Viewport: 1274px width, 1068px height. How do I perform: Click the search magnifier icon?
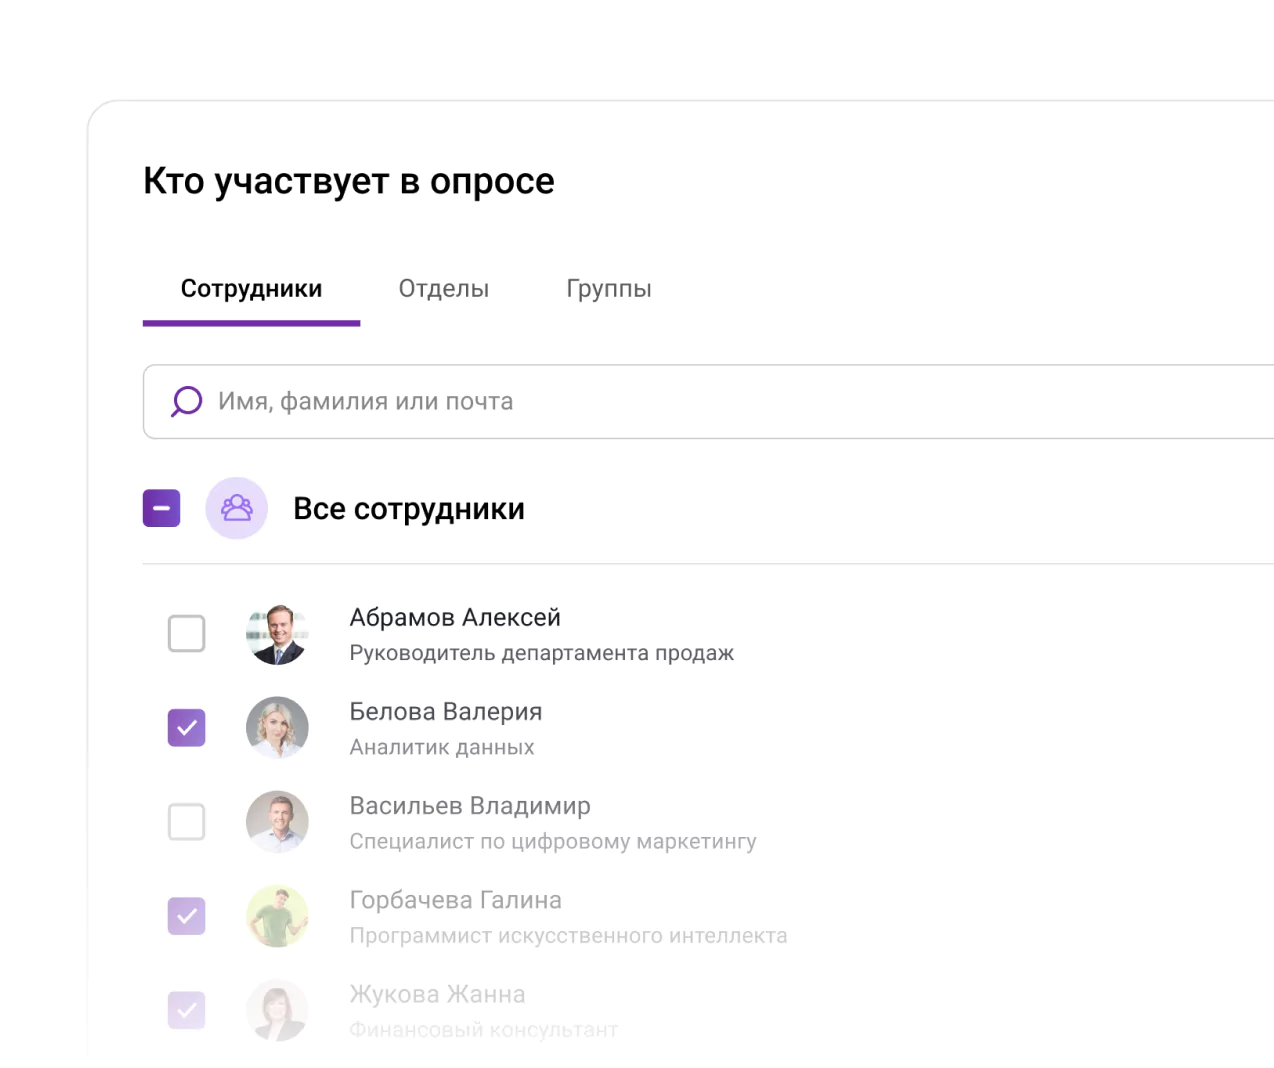point(186,401)
